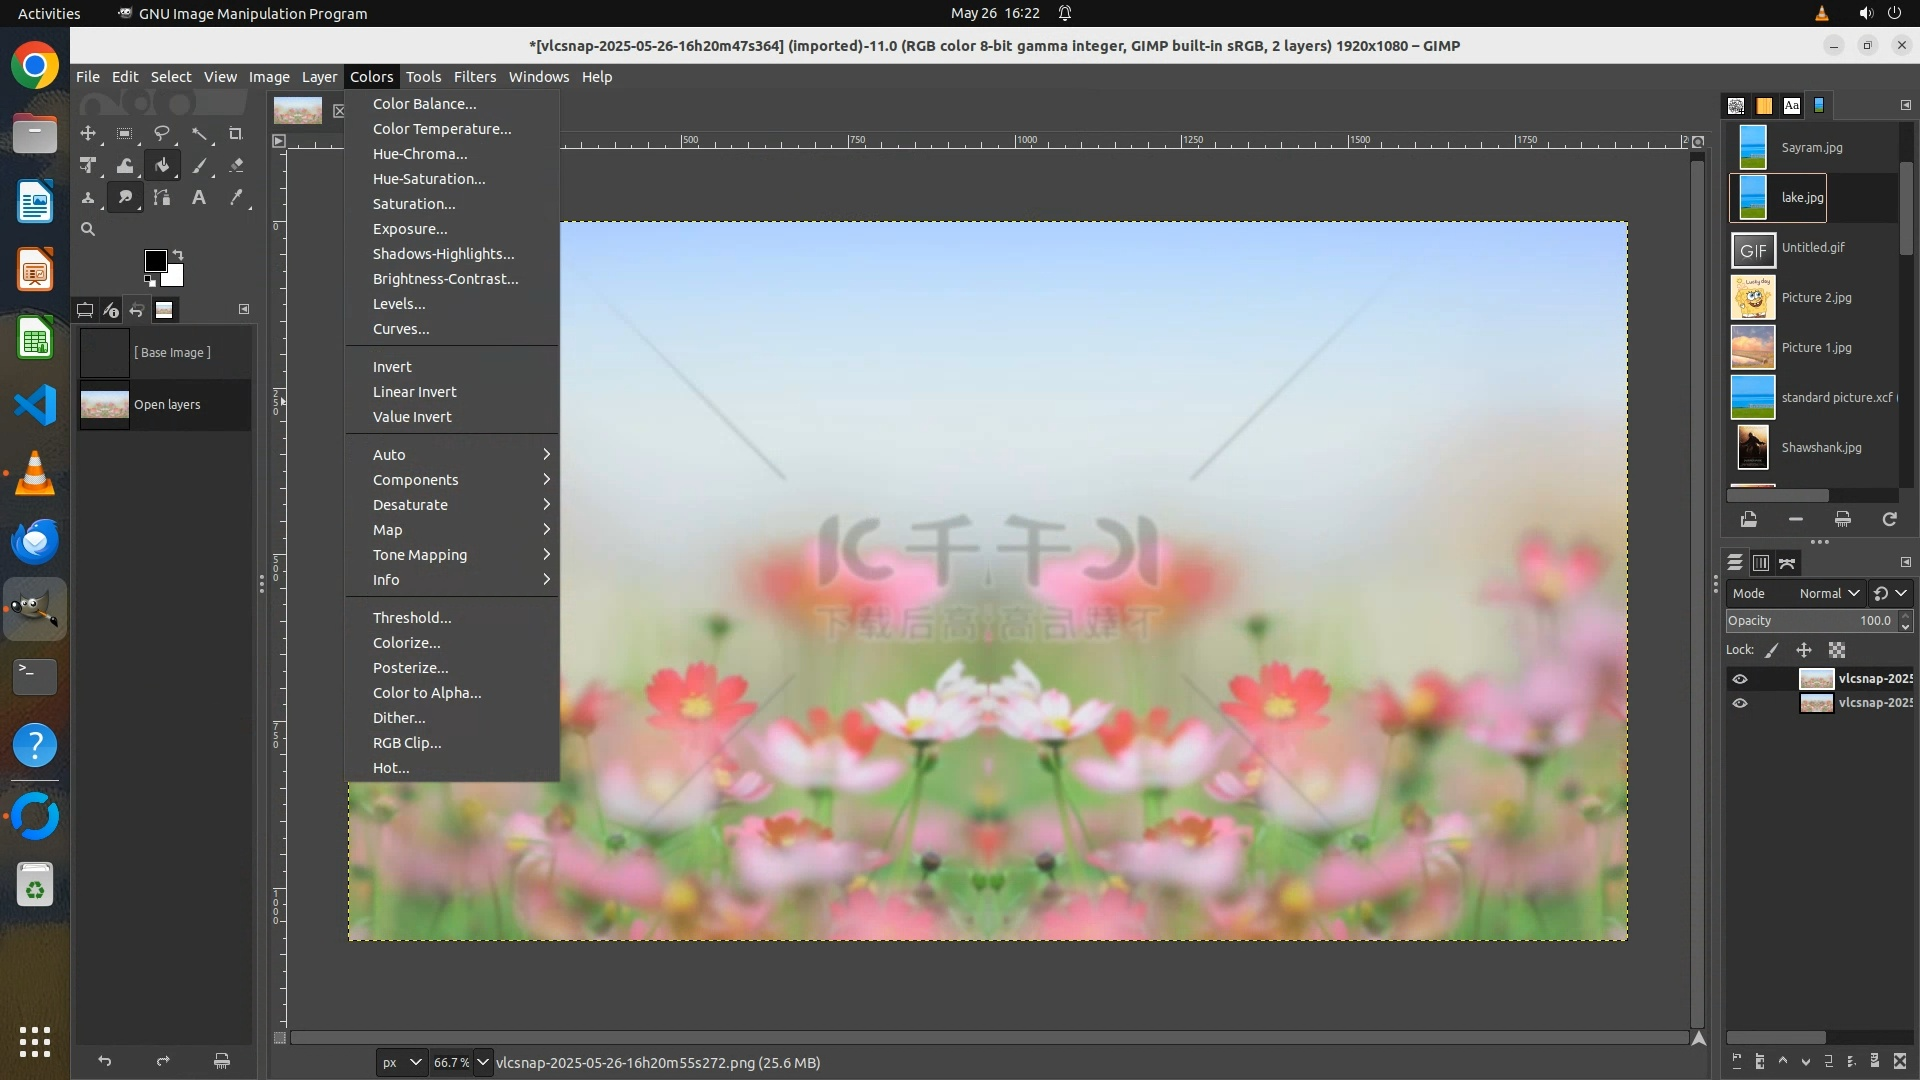Select the Paths tool
The image size is (1920, 1080).
(x=162, y=198)
